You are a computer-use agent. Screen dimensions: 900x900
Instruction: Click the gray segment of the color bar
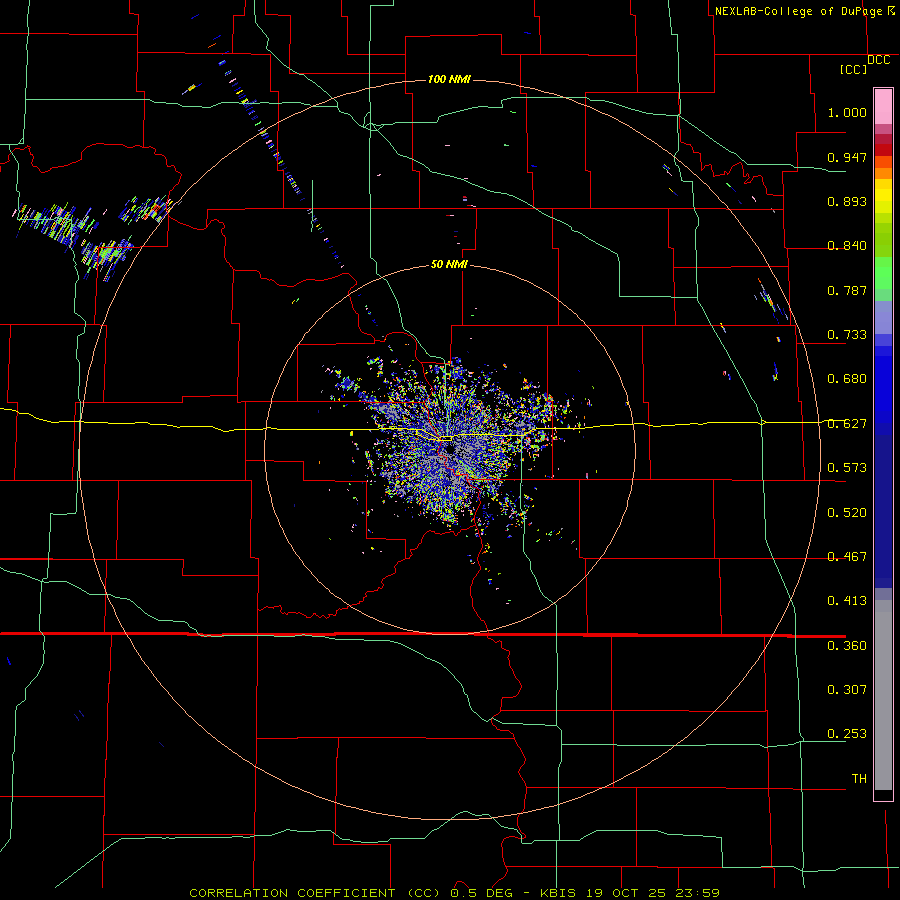point(883,695)
